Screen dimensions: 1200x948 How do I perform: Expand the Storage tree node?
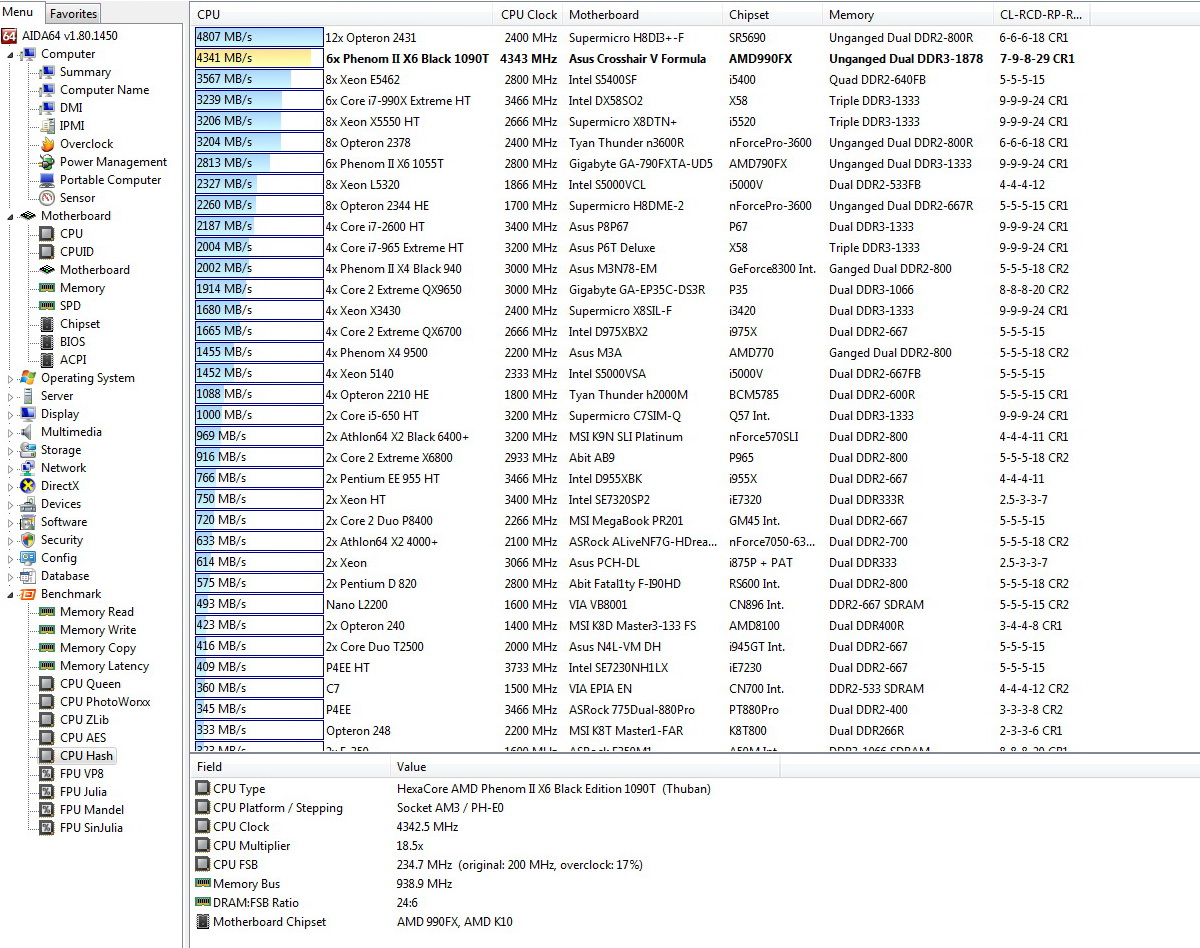pos(12,451)
